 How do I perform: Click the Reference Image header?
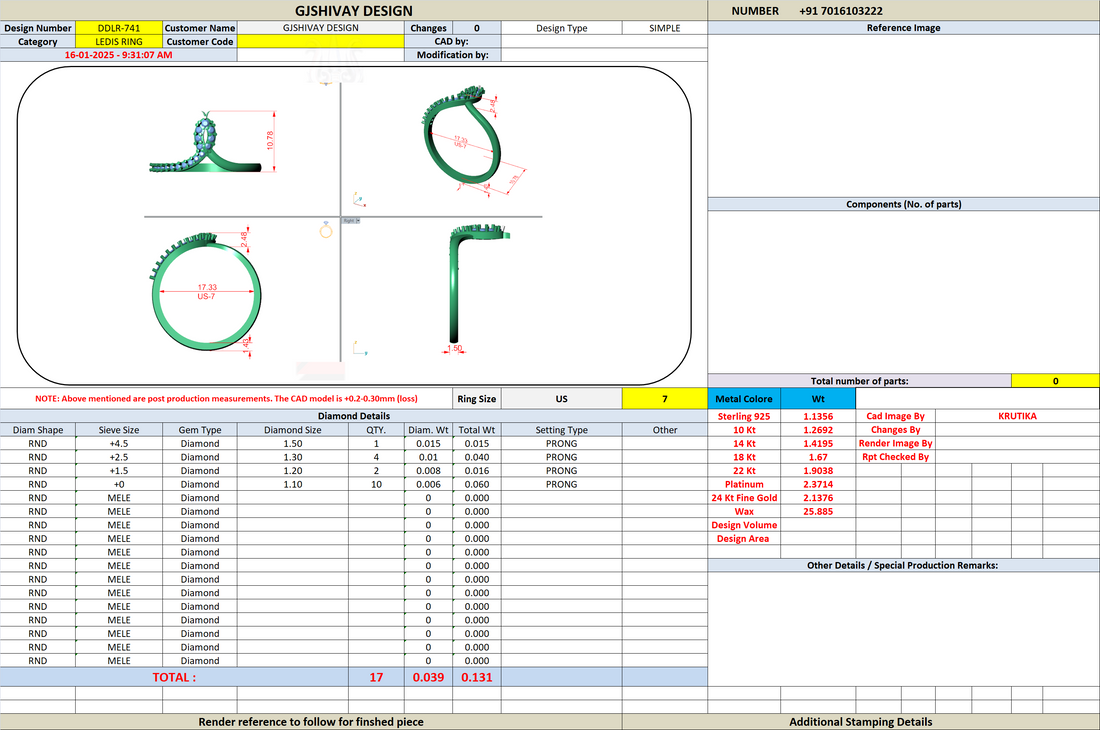pos(904,28)
